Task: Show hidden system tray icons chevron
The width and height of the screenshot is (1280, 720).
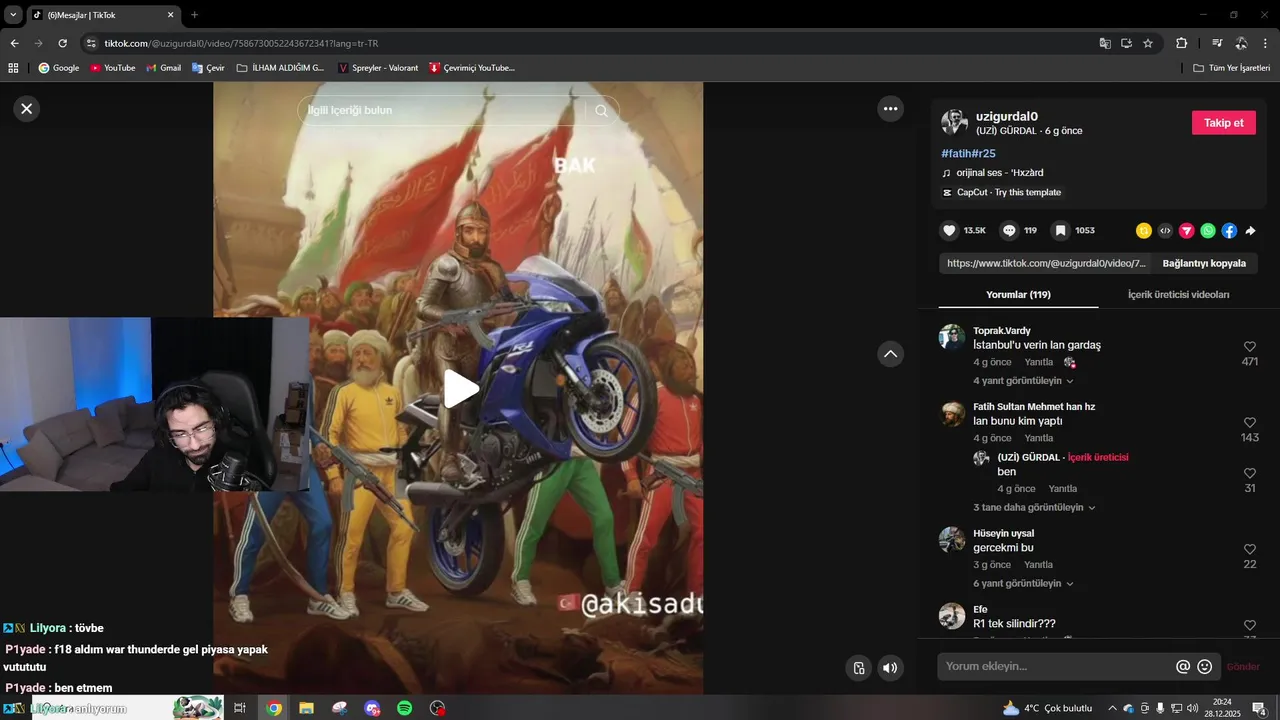Action: coord(1112,708)
